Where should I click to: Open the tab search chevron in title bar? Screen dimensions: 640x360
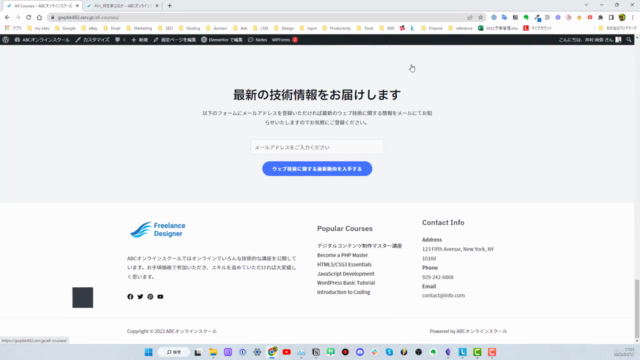click(586, 5)
